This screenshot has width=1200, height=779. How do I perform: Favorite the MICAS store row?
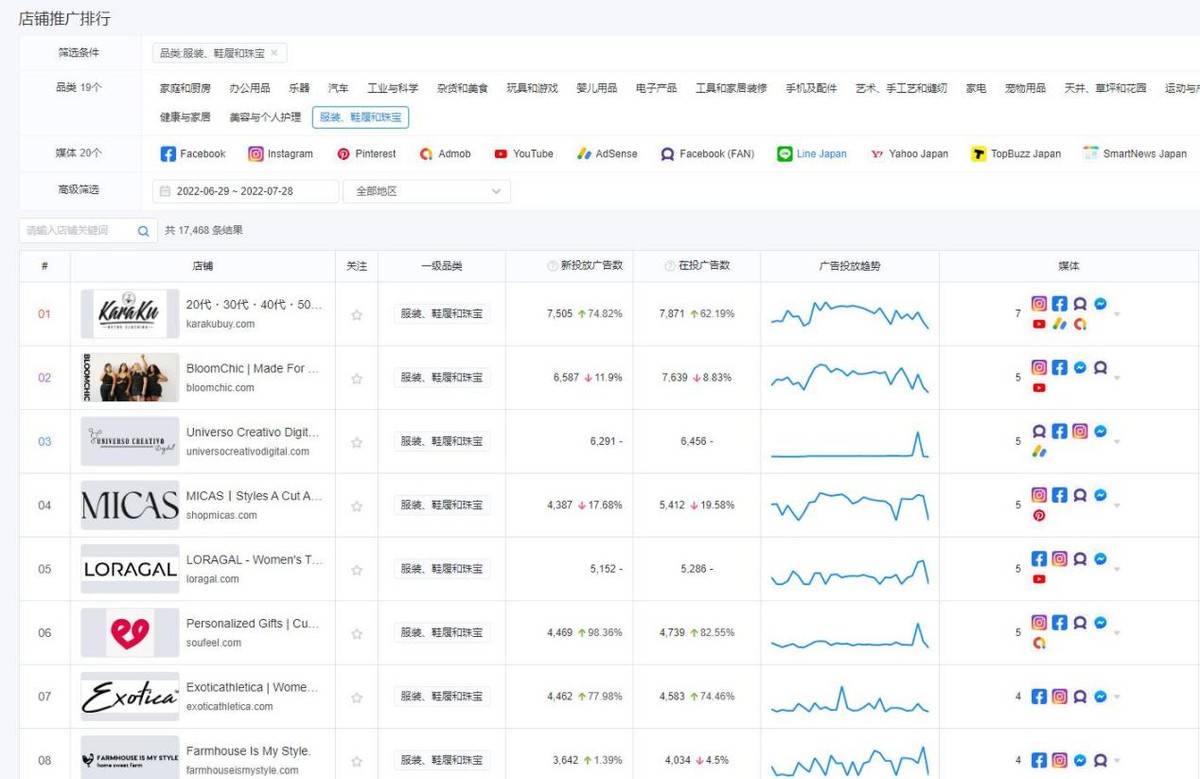[x=356, y=506]
